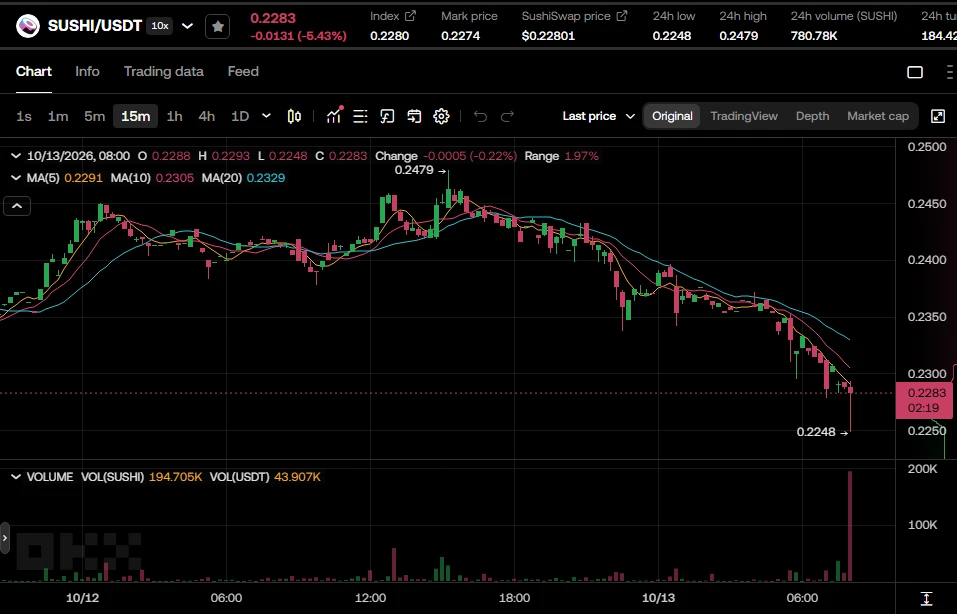Redo the chart action
The image size is (957, 614).
point(507,116)
